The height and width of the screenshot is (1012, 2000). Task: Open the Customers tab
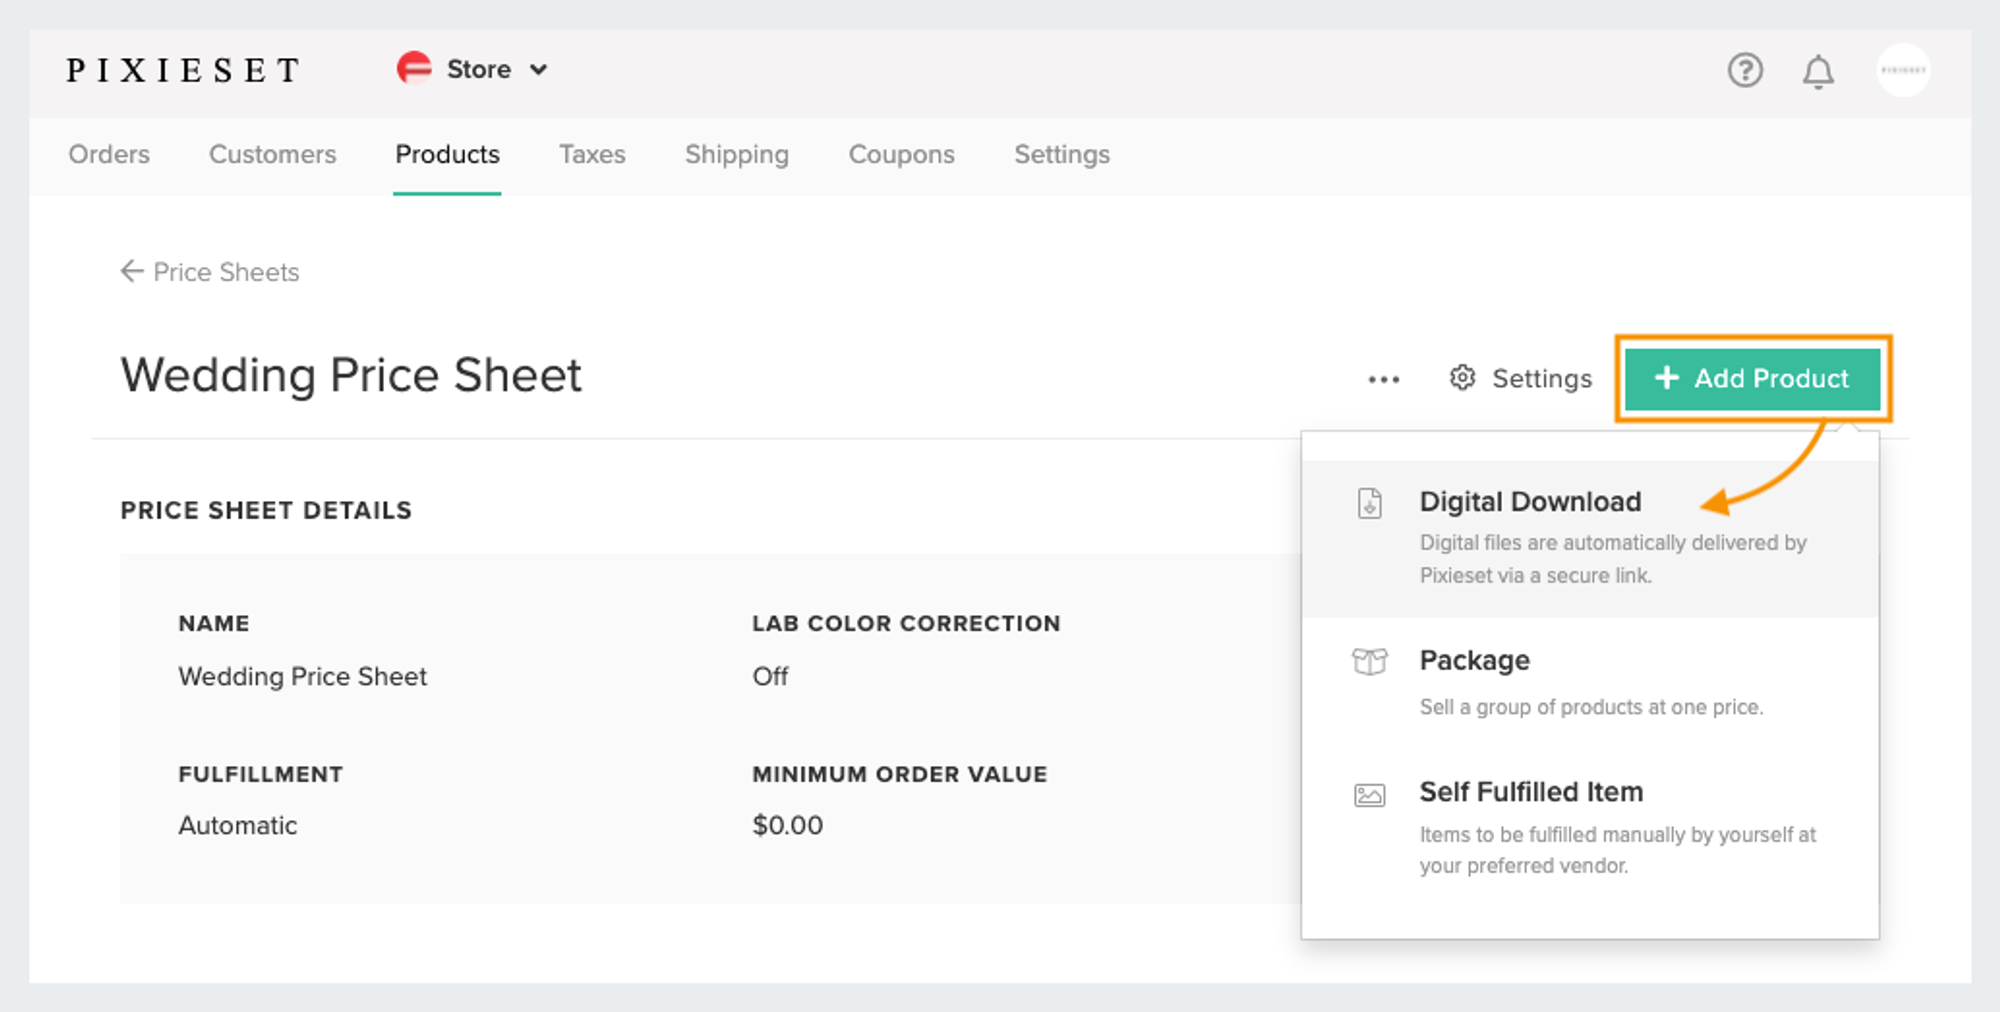point(272,155)
